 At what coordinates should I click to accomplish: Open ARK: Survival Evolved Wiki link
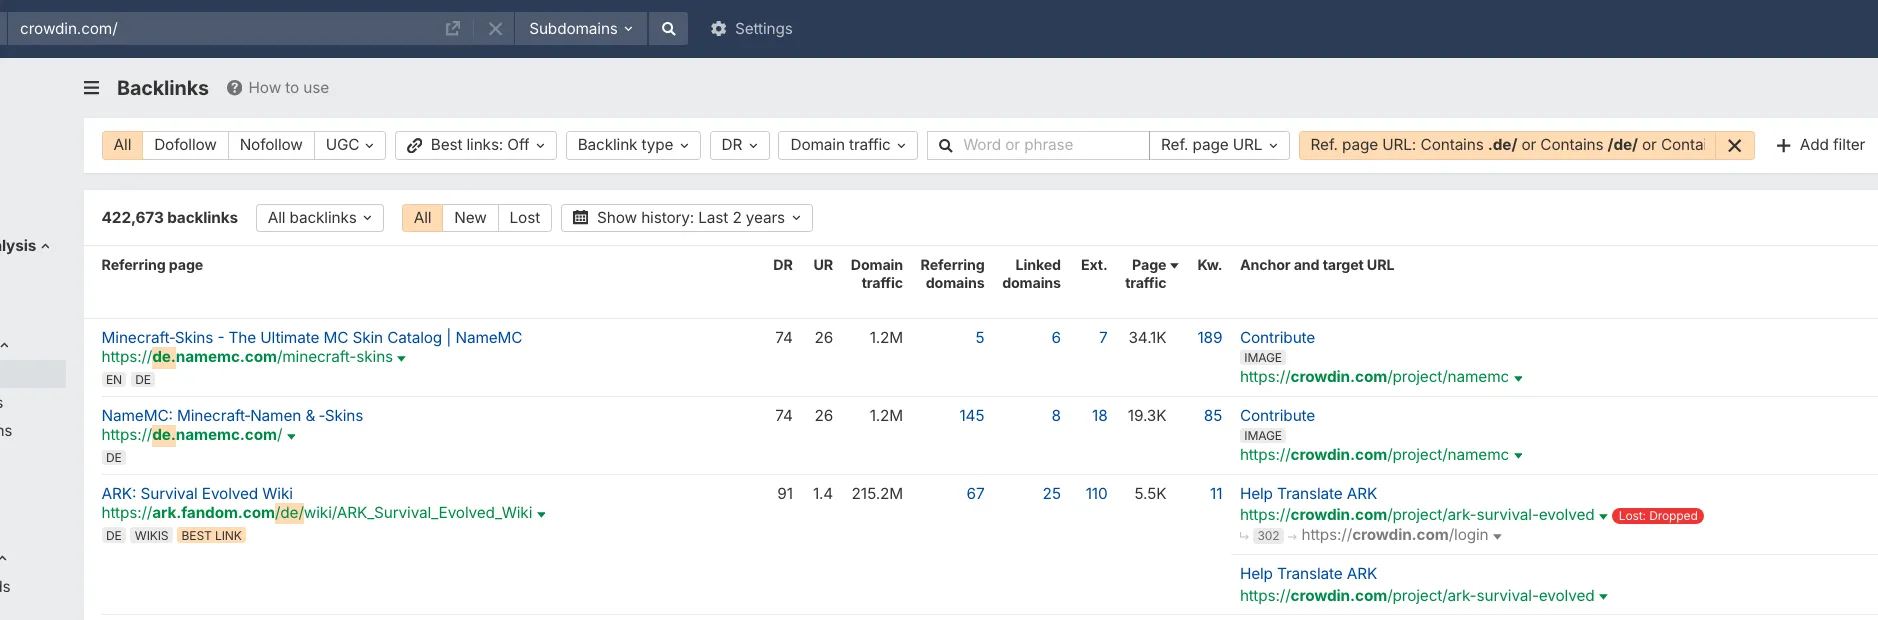click(x=197, y=494)
